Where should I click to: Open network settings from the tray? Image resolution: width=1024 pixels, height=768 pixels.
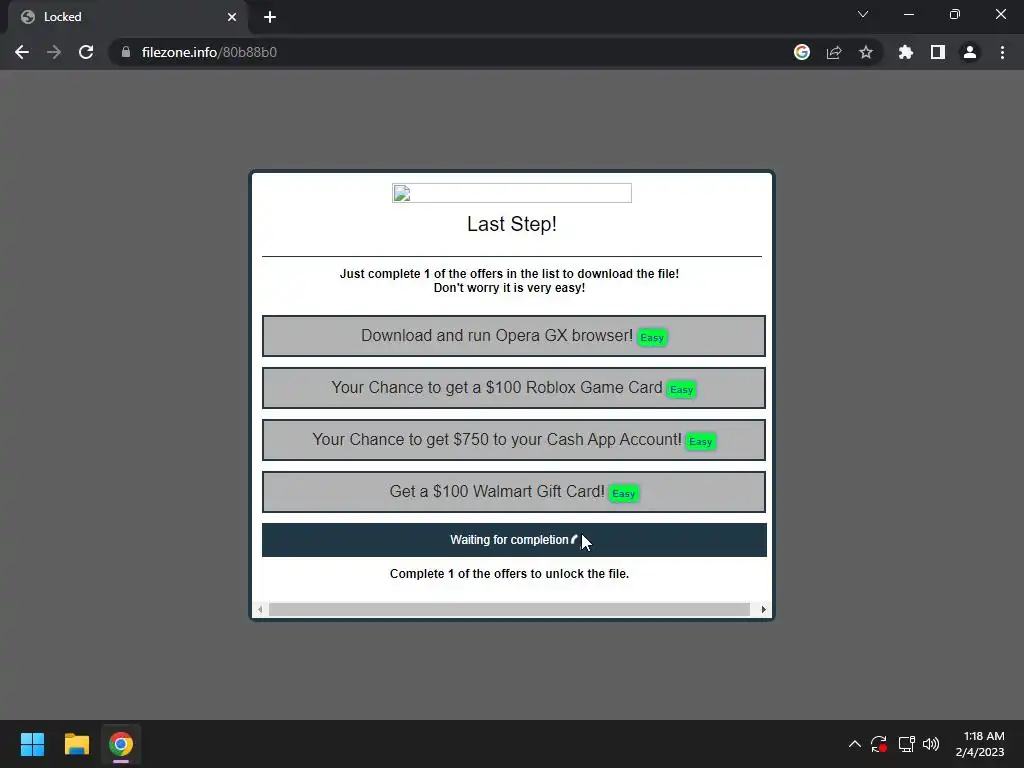coord(906,744)
